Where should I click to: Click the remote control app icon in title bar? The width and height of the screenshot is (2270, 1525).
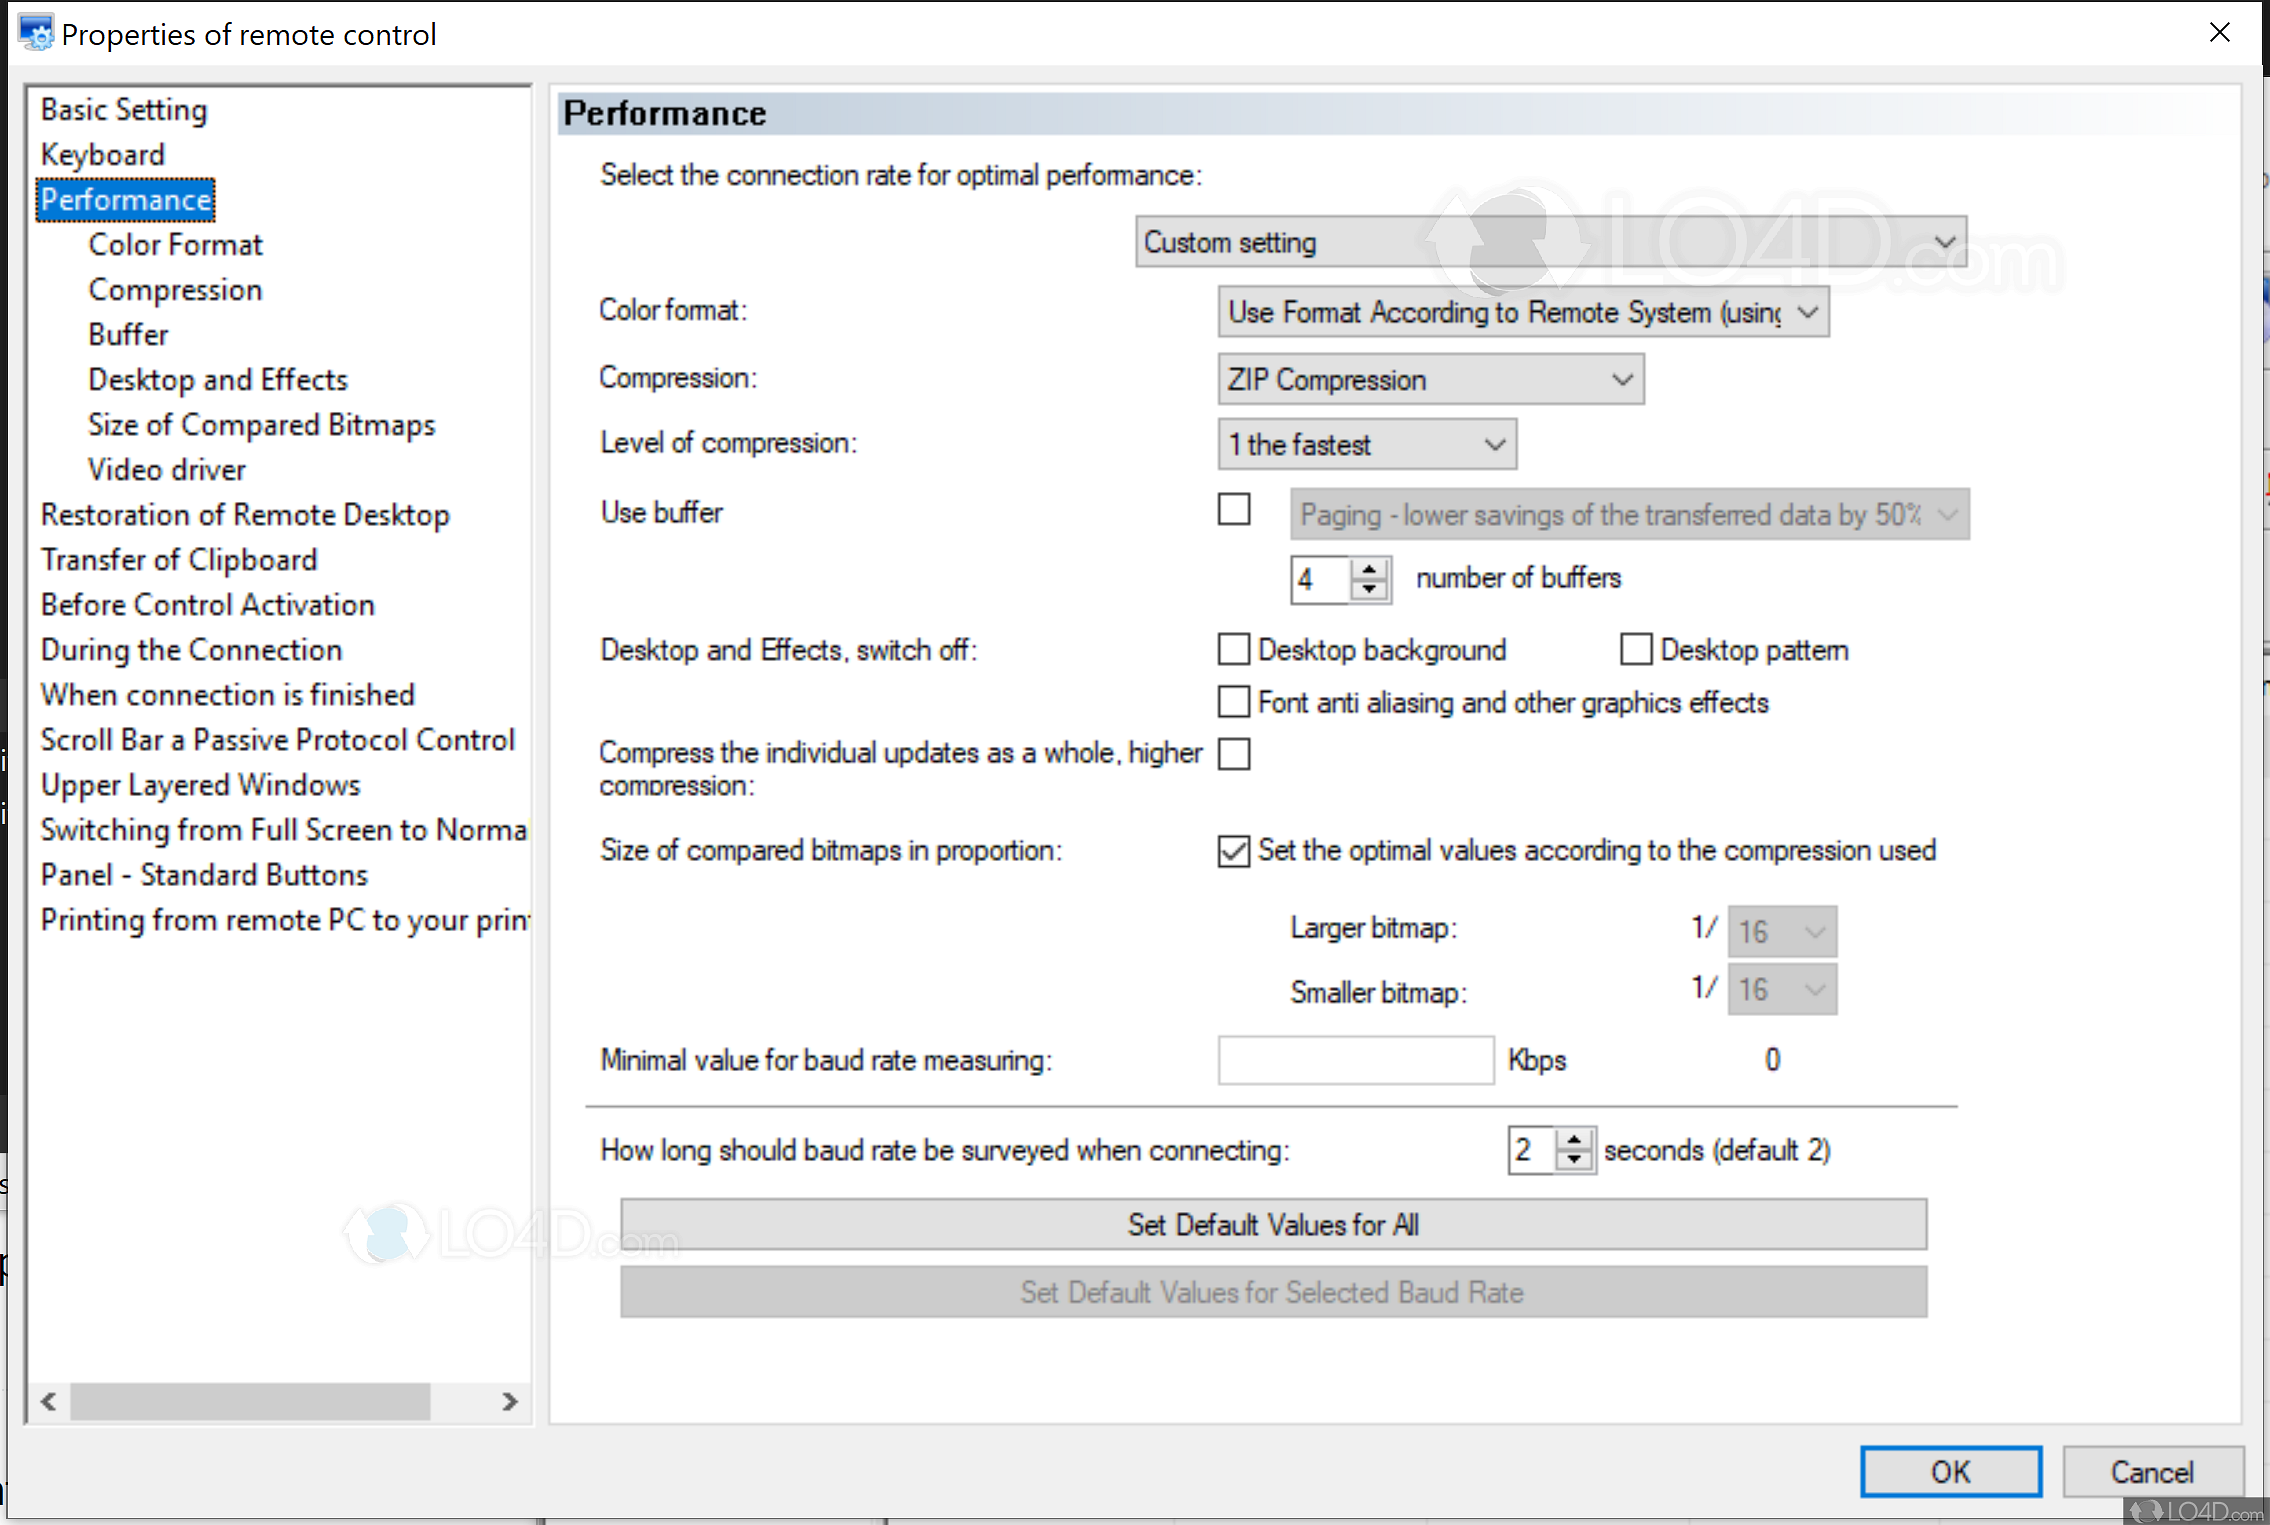36,33
